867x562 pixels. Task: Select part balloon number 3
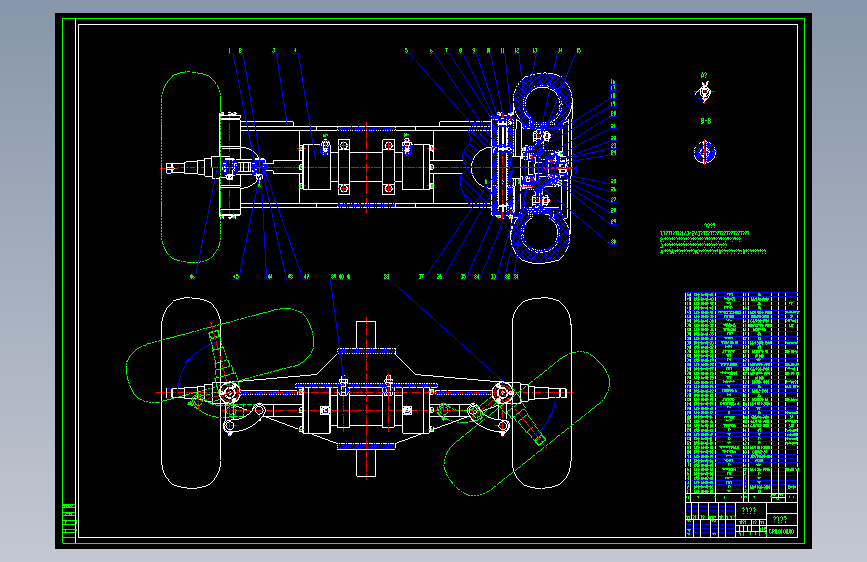[x=273, y=51]
